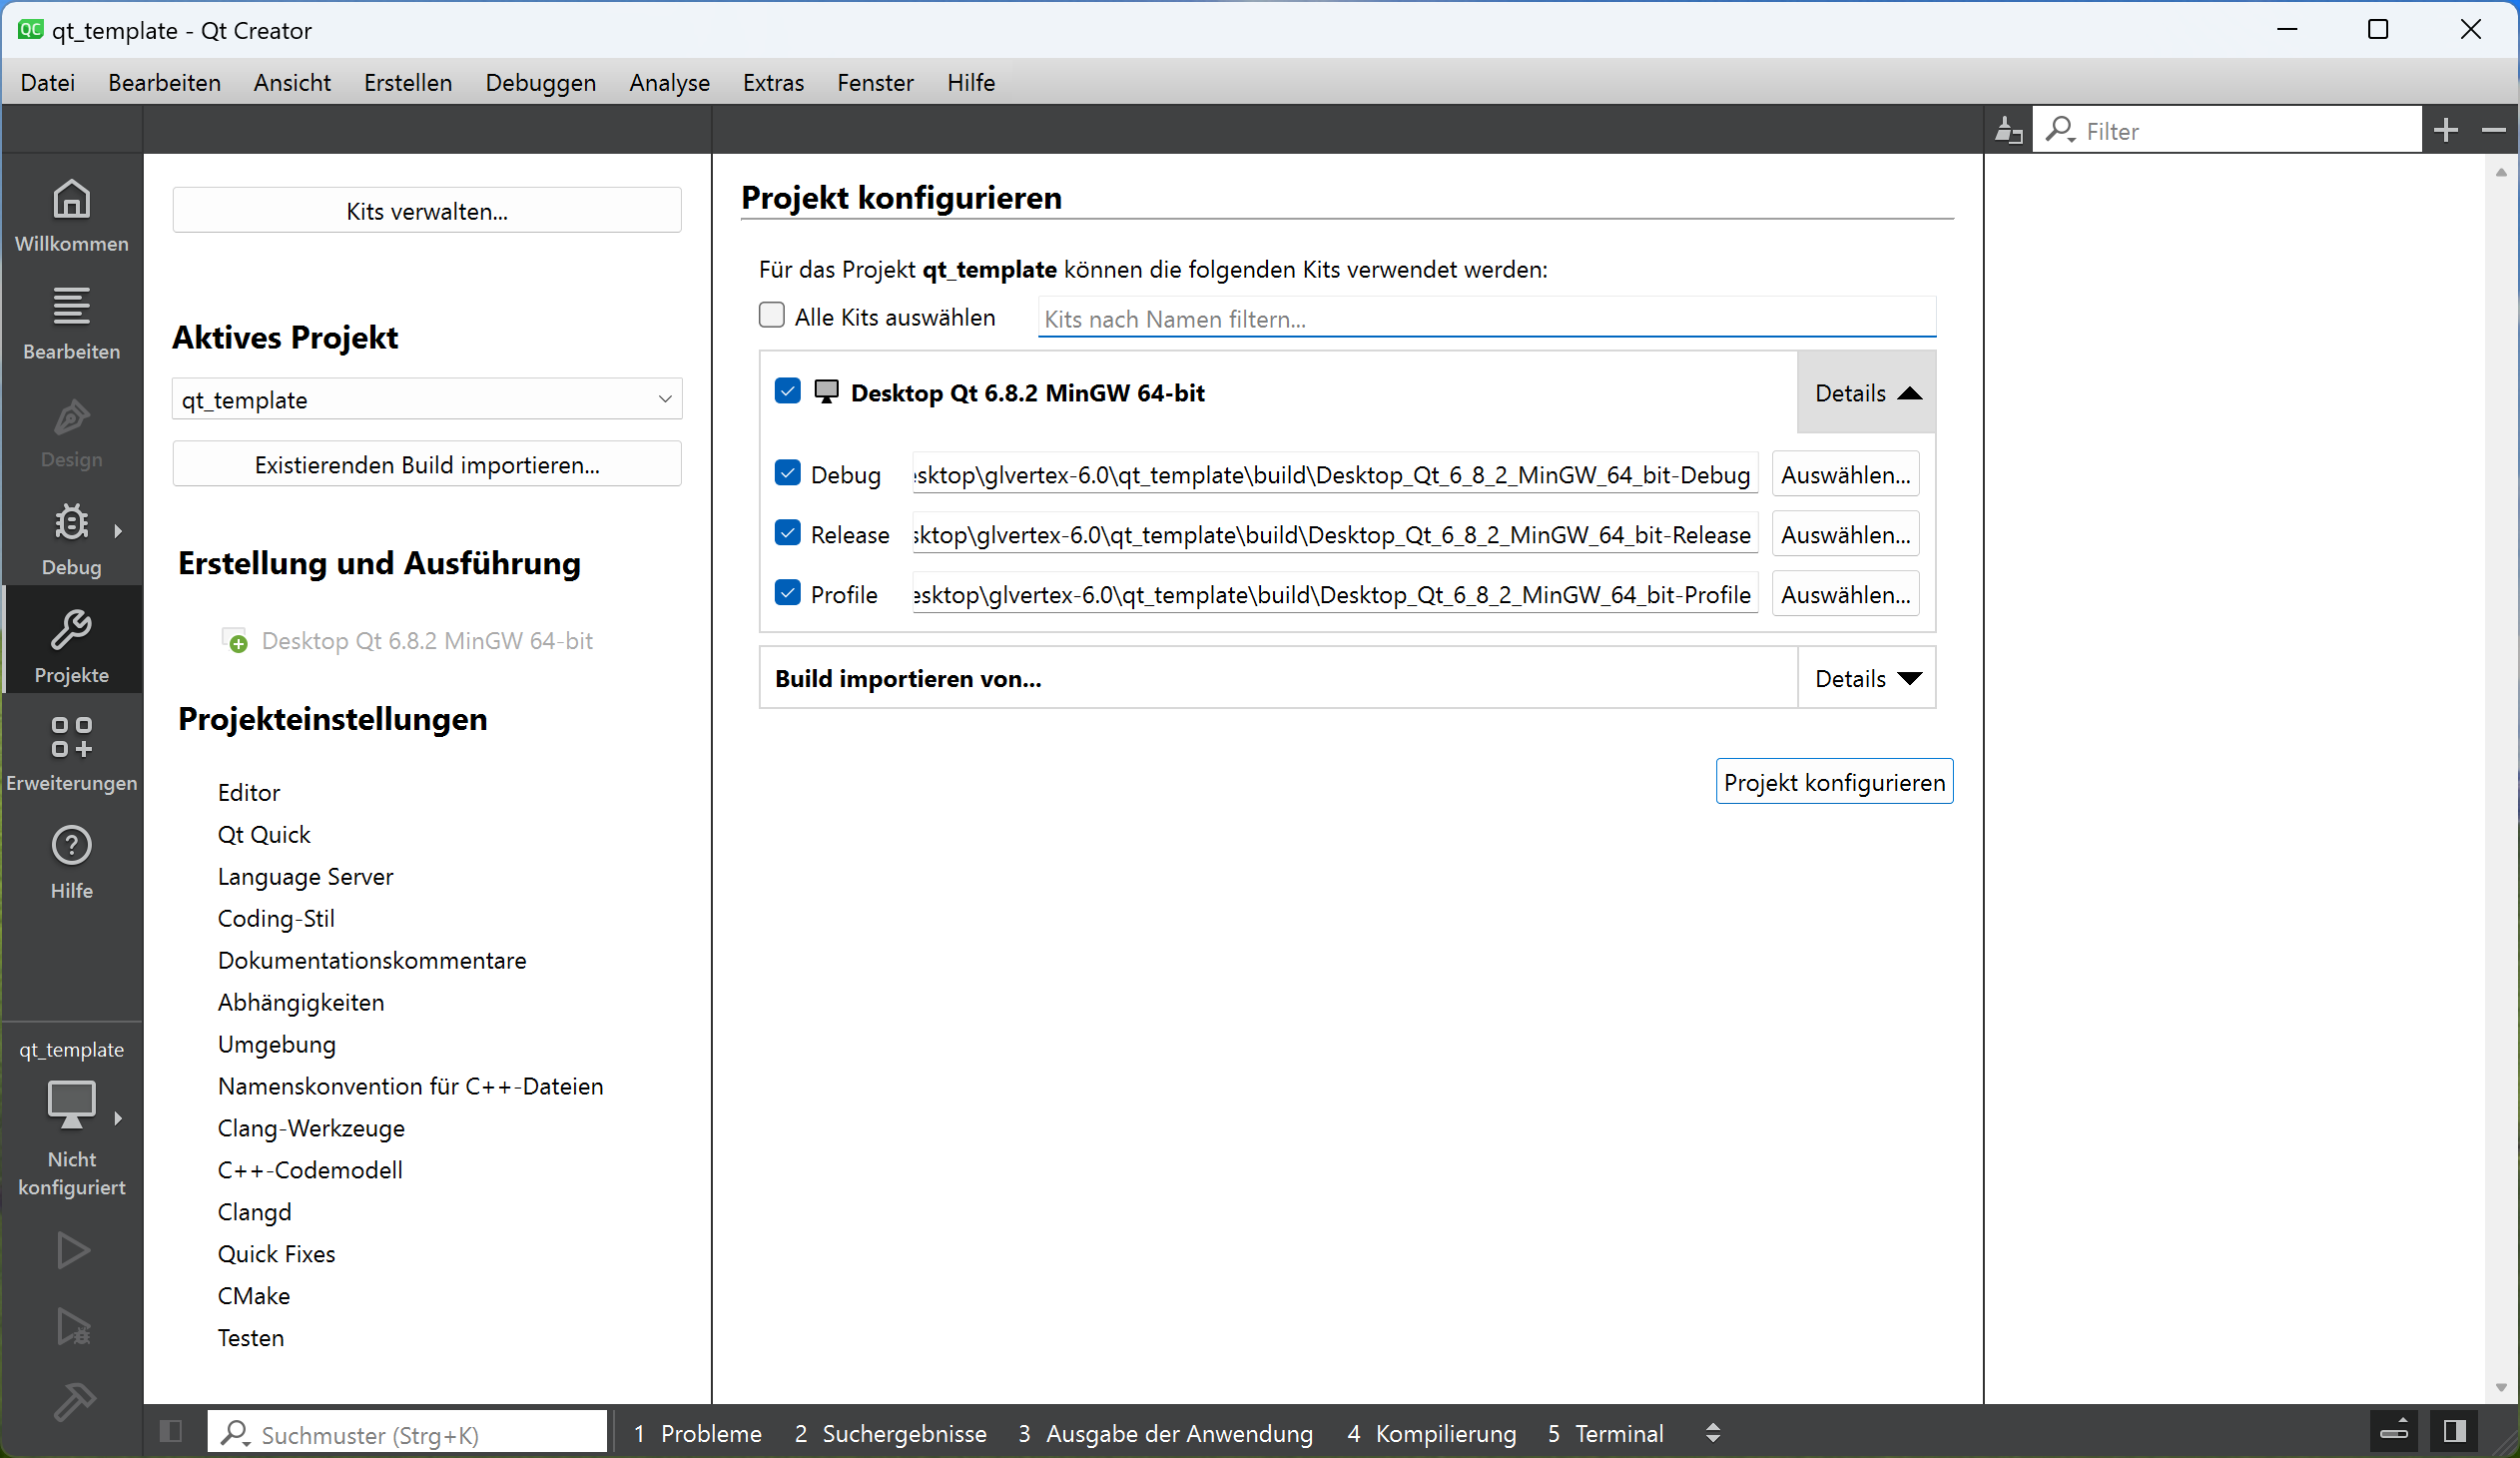2520x1458 pixels.
Task: Click the plus button next to Filter
Action: tap(2446, 130)
